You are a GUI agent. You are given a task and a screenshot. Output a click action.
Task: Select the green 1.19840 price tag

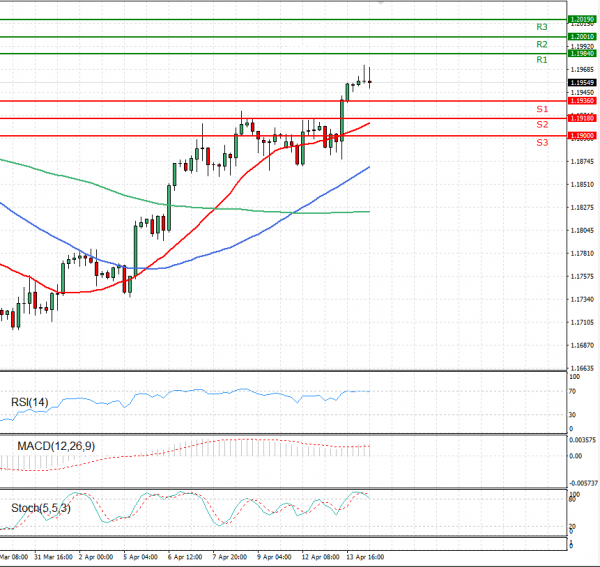pos(582,54)
